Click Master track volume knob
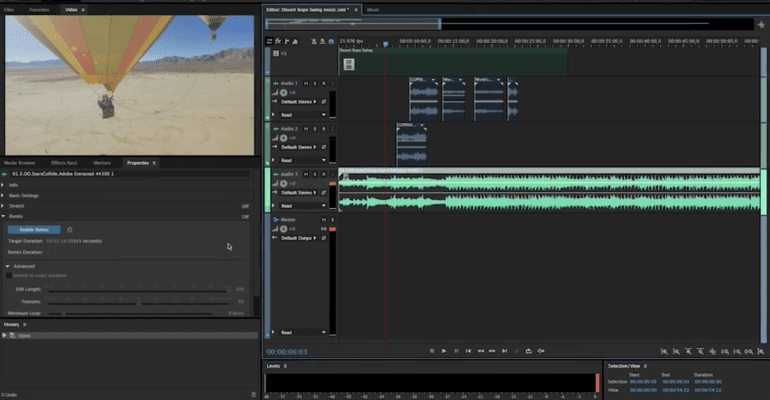Image resolution: width=770 pixels, height=400 pixels. tap(283, 229)
